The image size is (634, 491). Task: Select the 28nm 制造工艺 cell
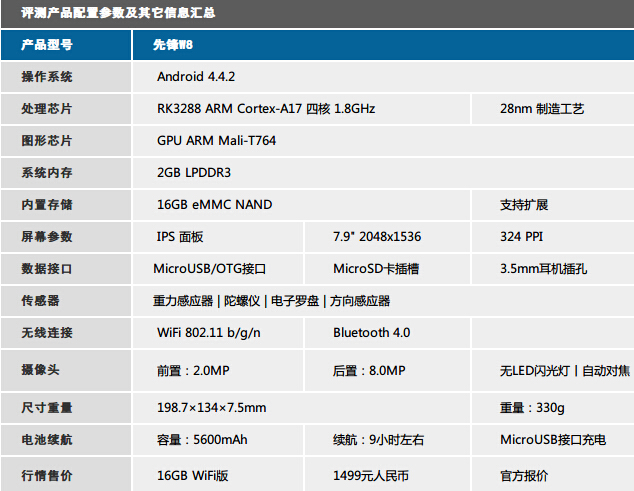click(x=541, y=109)
